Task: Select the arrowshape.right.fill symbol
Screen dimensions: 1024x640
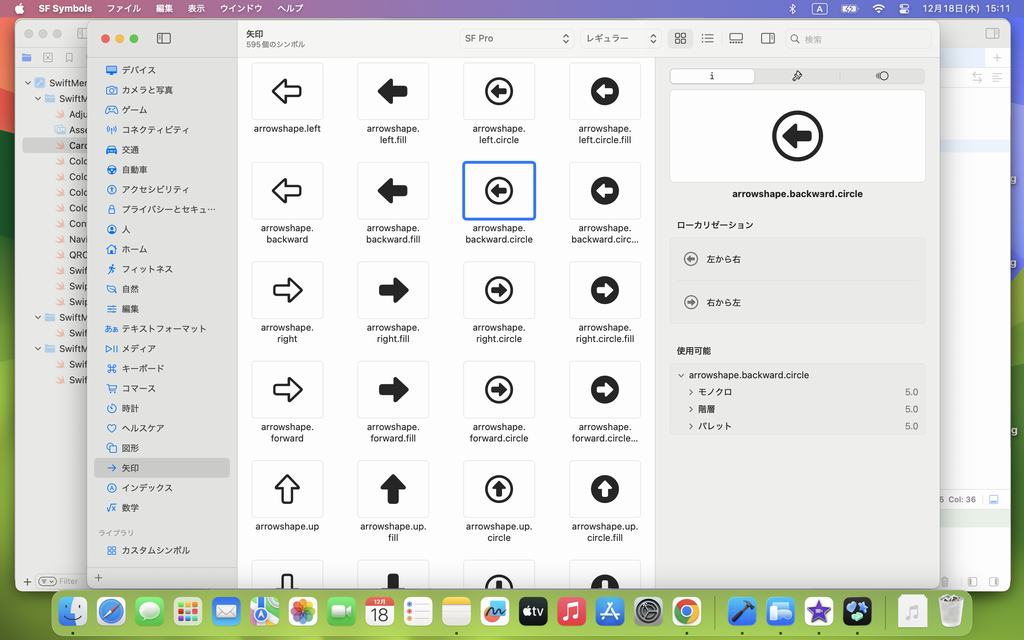Action: pyautogui.click(x=393, y=290)
